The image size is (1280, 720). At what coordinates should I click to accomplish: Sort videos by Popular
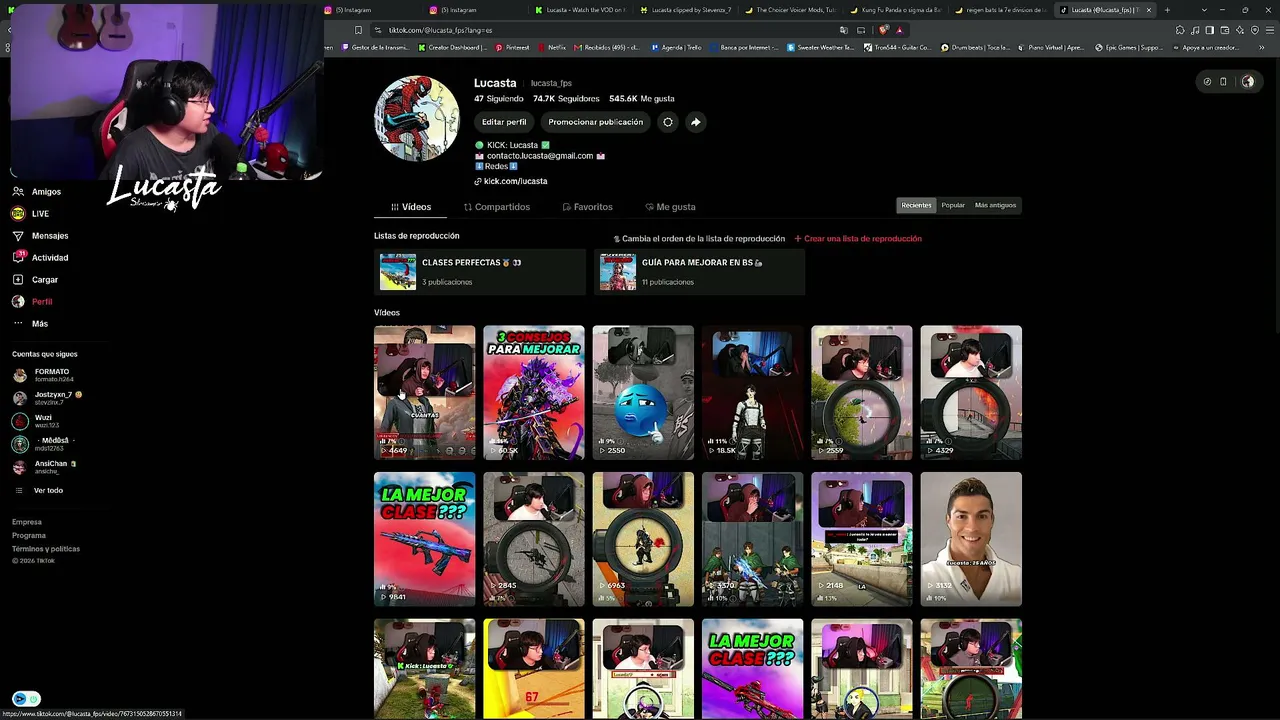point(953,205)
